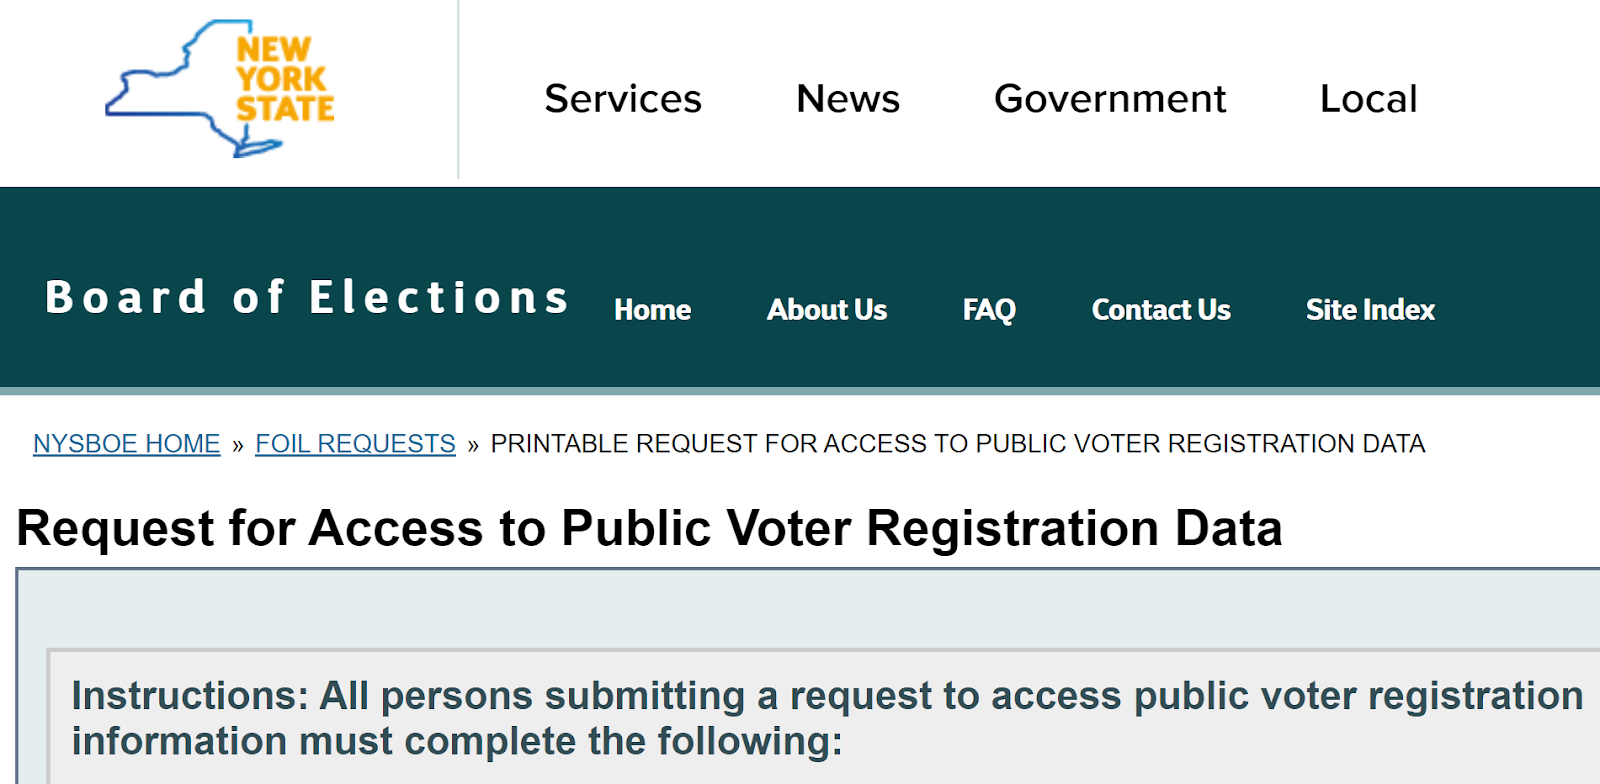Go to Board of Elections Home
The width and height of the screenshot is (1600, 784).
point(652,310)
